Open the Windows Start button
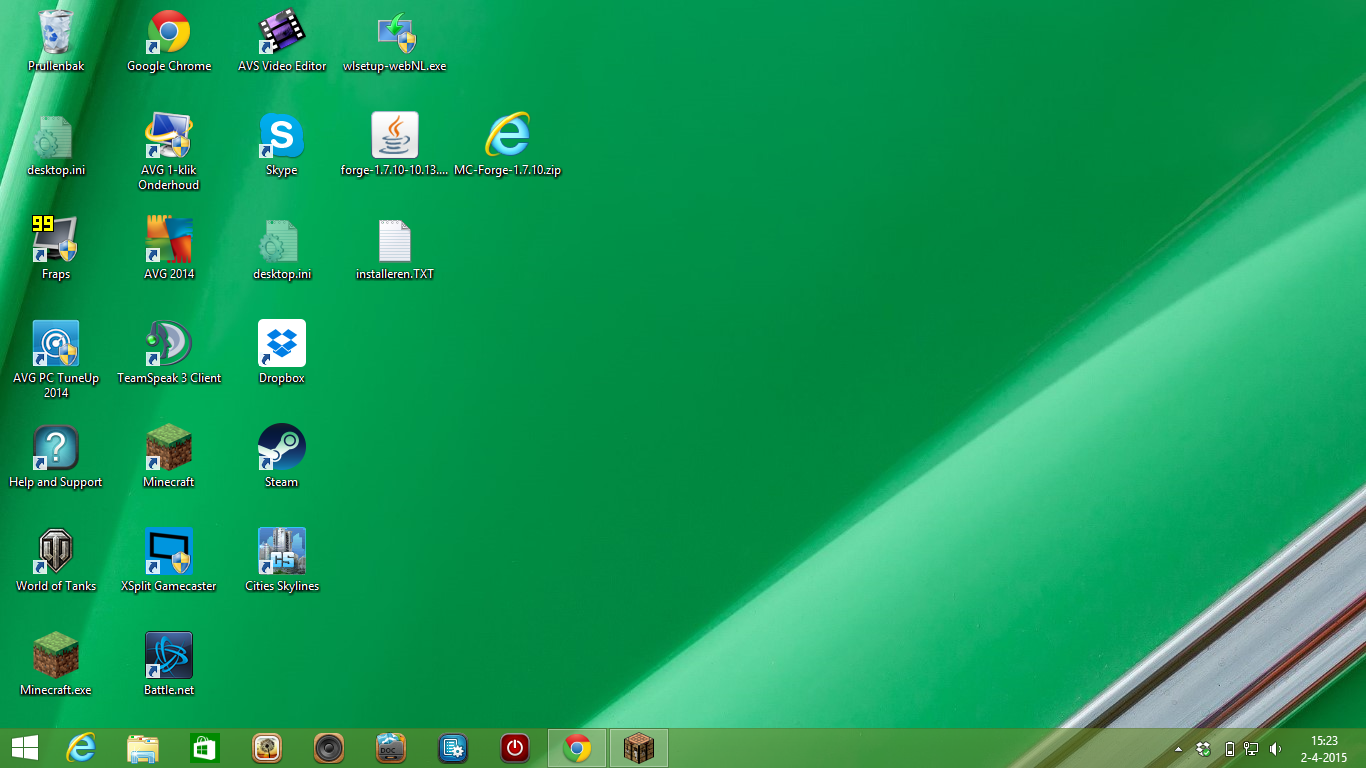Screen dimensions: 1366x768 (x=25, y=748)
